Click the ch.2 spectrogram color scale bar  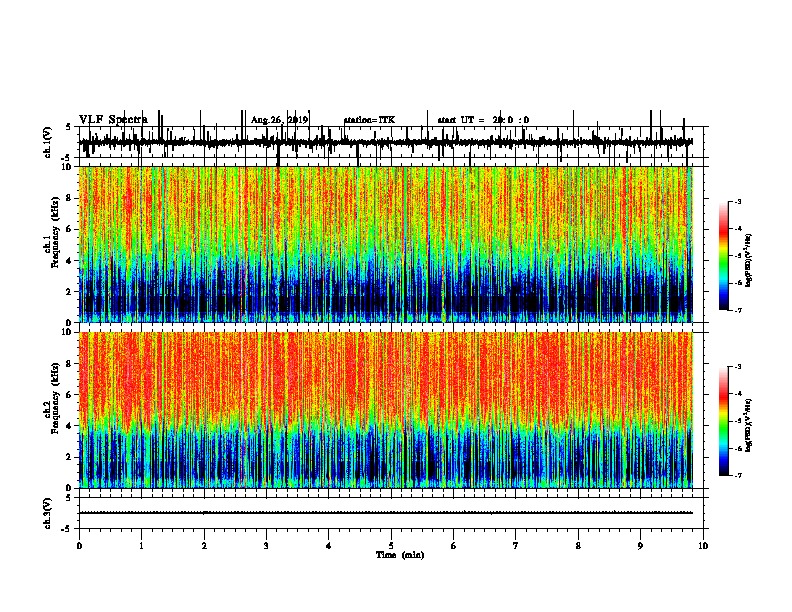[724, 421]
